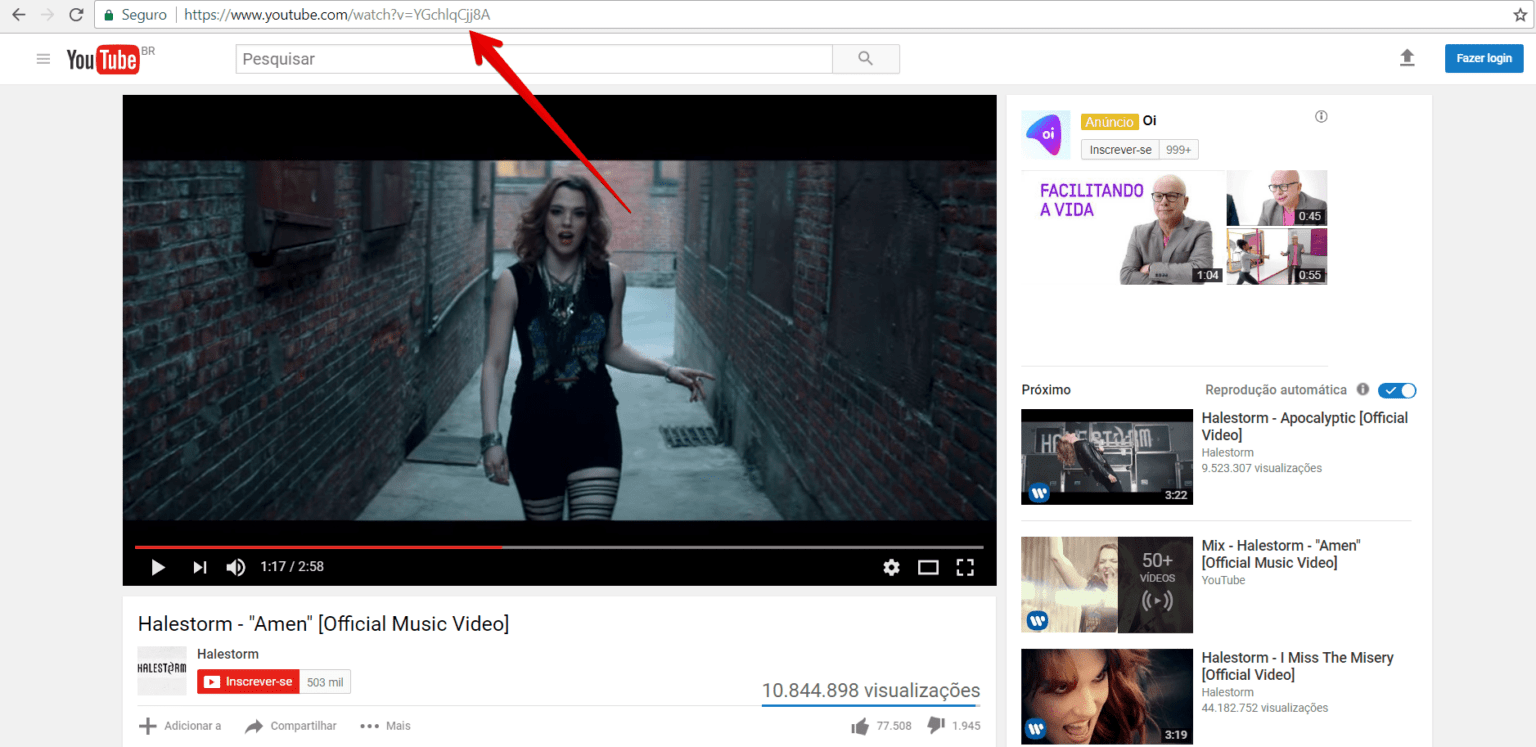Viewport: 1536px width, 747px height.
Task: Click the Anúncio ad label
Action: pos(1109,122)
